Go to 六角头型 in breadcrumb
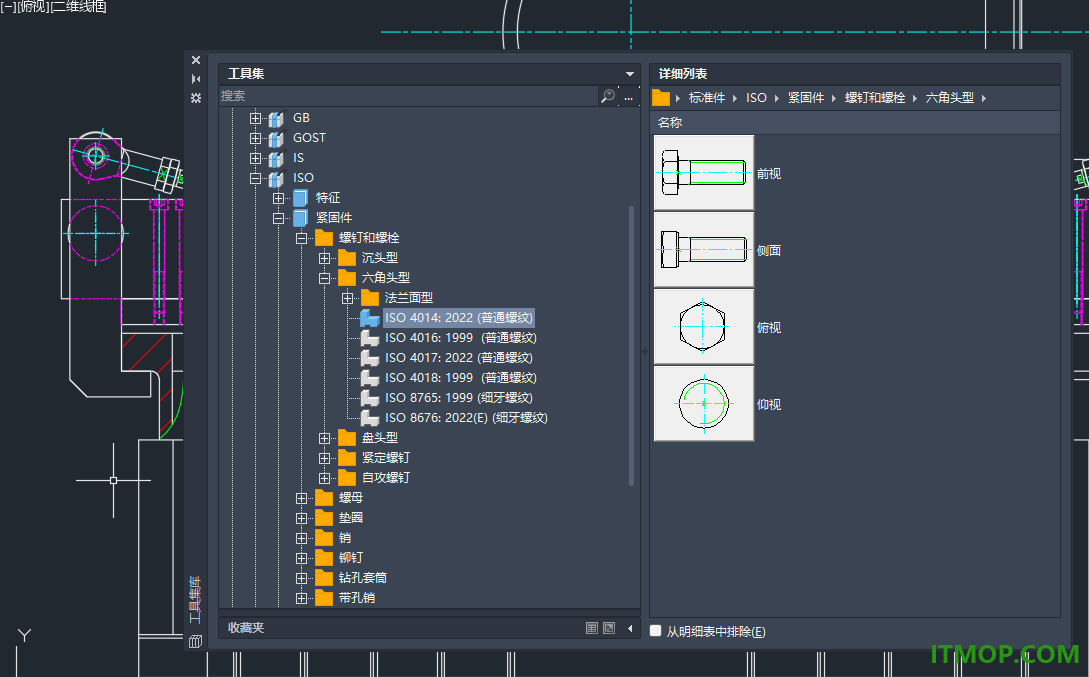The height and width of the screenshot is (677, 1089). pos(949,98)
